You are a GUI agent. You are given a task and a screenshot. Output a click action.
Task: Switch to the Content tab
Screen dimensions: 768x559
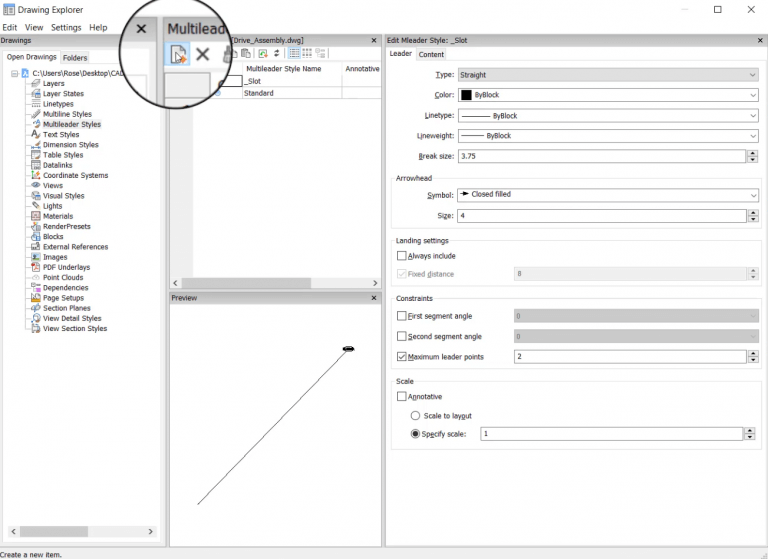[x=431, y=54]
